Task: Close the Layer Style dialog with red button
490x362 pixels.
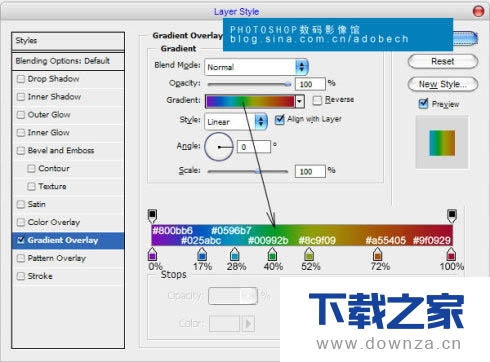Action: (x=478, y=11)
